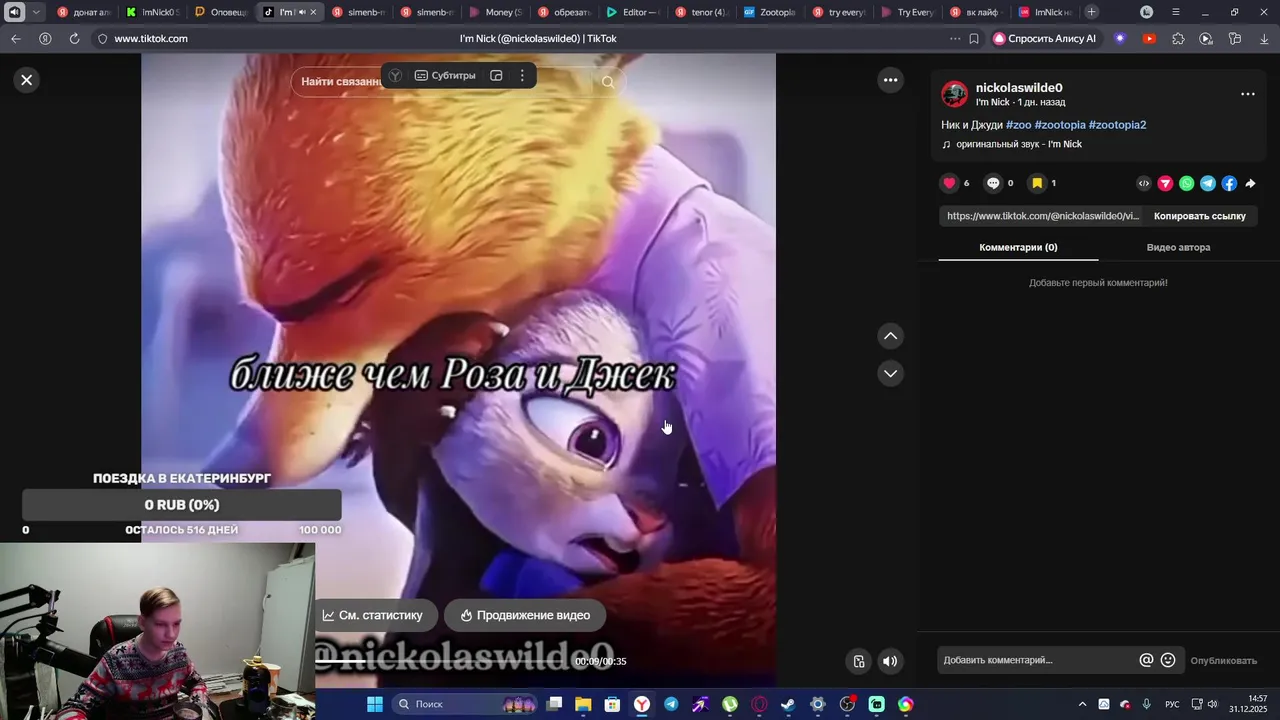
Task: Open the address bar three-dot page menu
Action: pyautogui.click(x=955, y=39)
